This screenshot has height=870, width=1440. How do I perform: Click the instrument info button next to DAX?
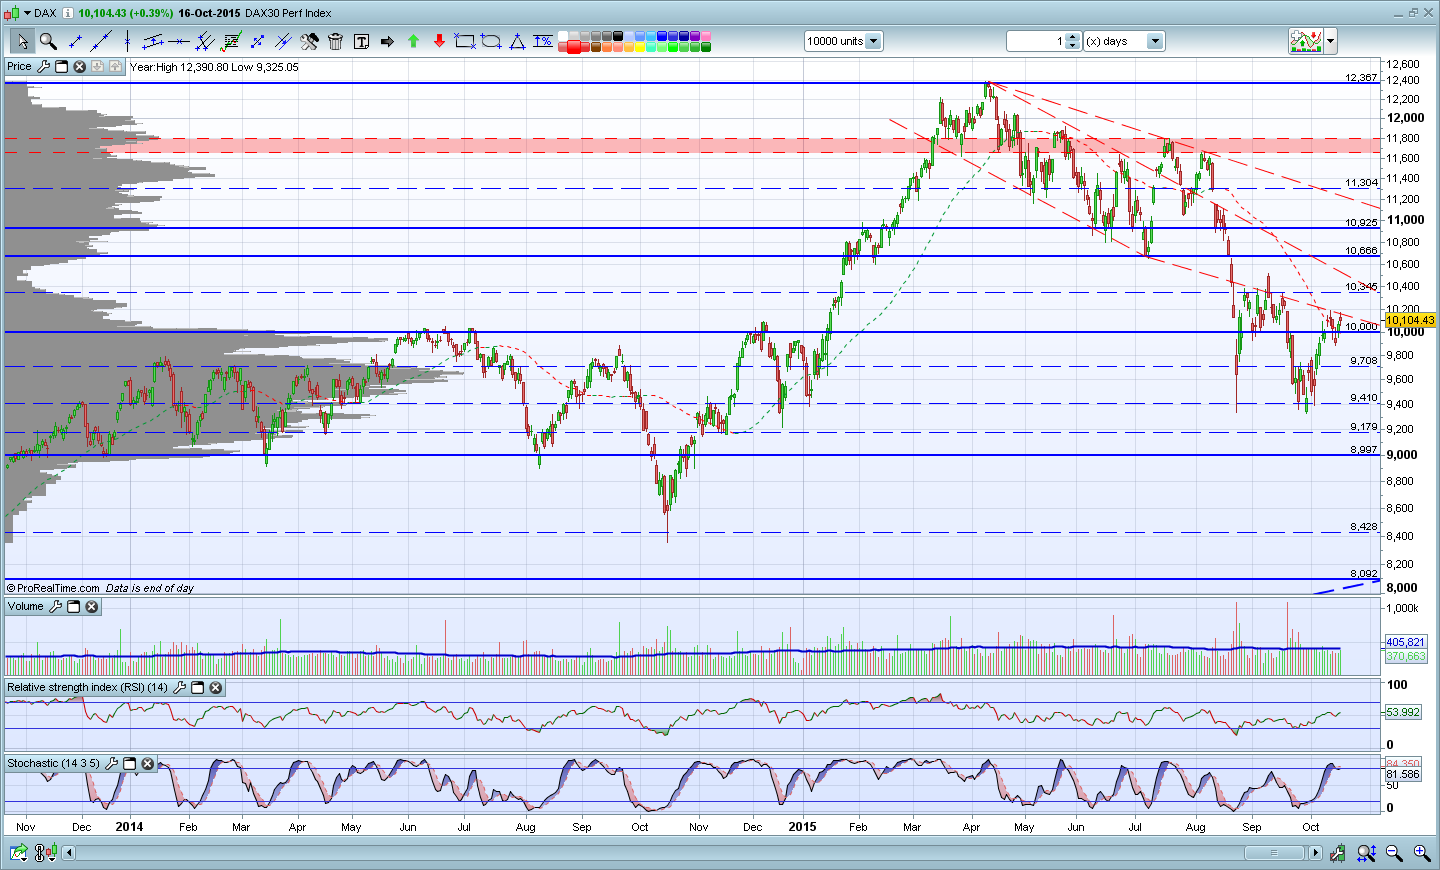(x=68, y=13)
